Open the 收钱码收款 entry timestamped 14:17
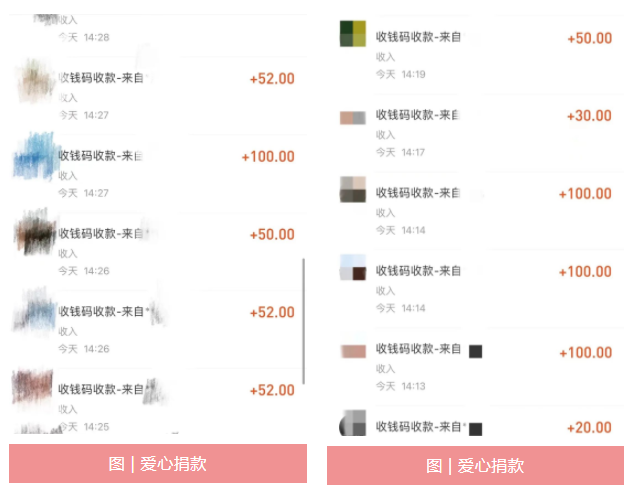 (x=416, y=116)
